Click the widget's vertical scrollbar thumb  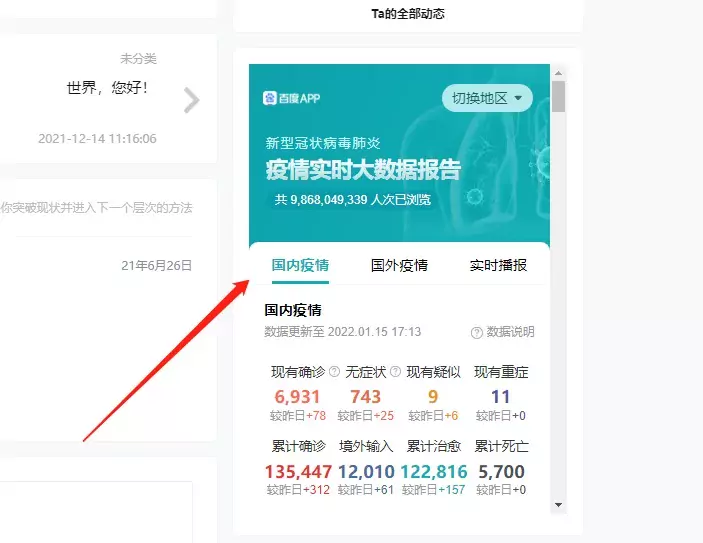click(559, 96)
